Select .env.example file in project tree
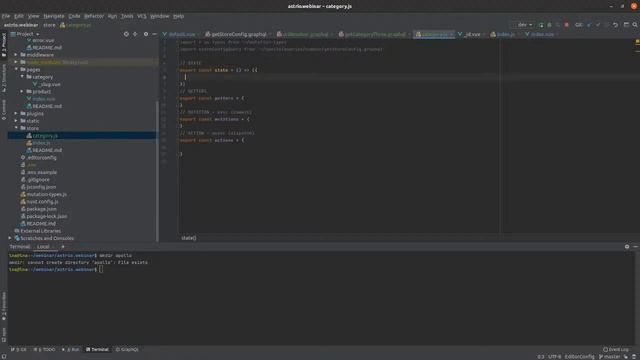The height and width of the screenshot is (360, 640). (x=39, y=172)
